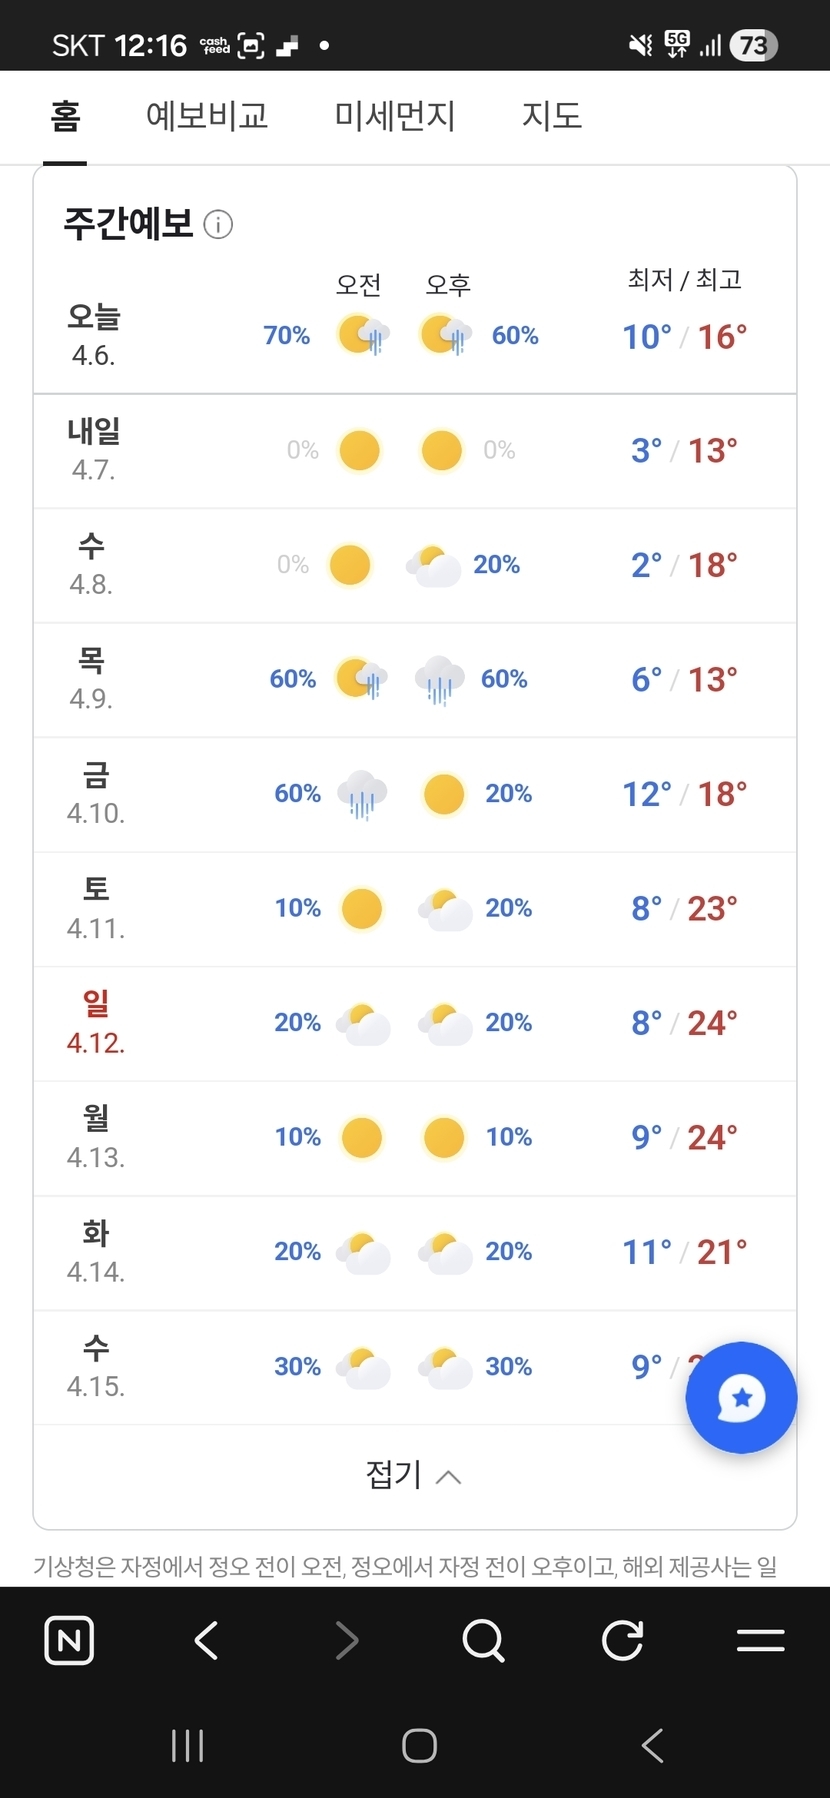Screen dimensions: 830x1798
Task: Tap Thursday 4.9. afternoon rain cloud icon
Action: pos(440,680)
